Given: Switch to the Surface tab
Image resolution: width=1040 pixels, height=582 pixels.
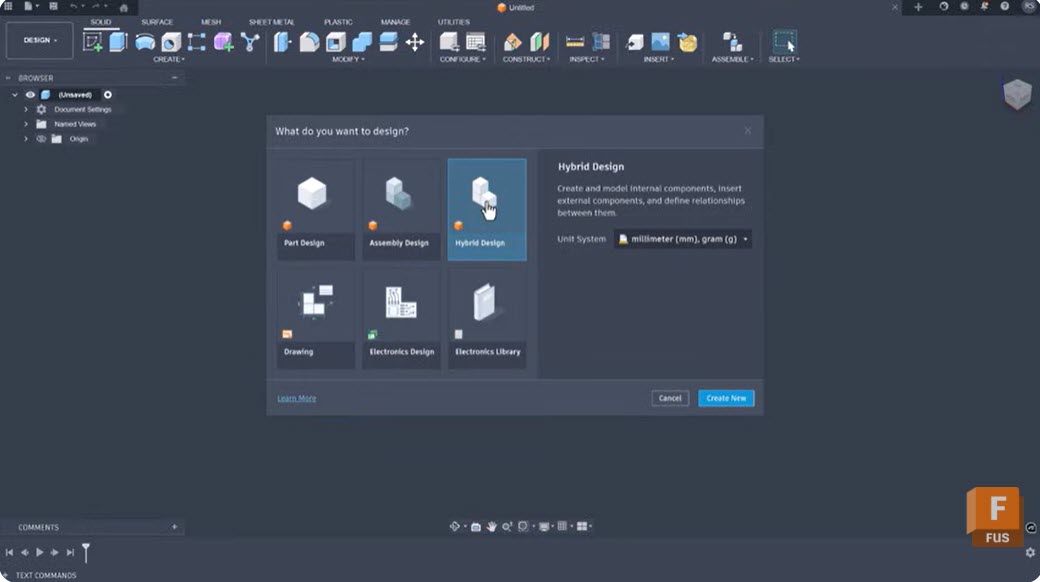Looking at the screenshot, I should (x=157, y=22).
